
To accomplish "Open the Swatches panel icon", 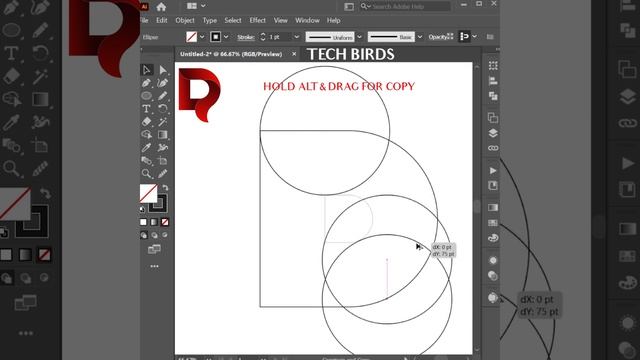I will pyautogui.click(x=493, y=222).
